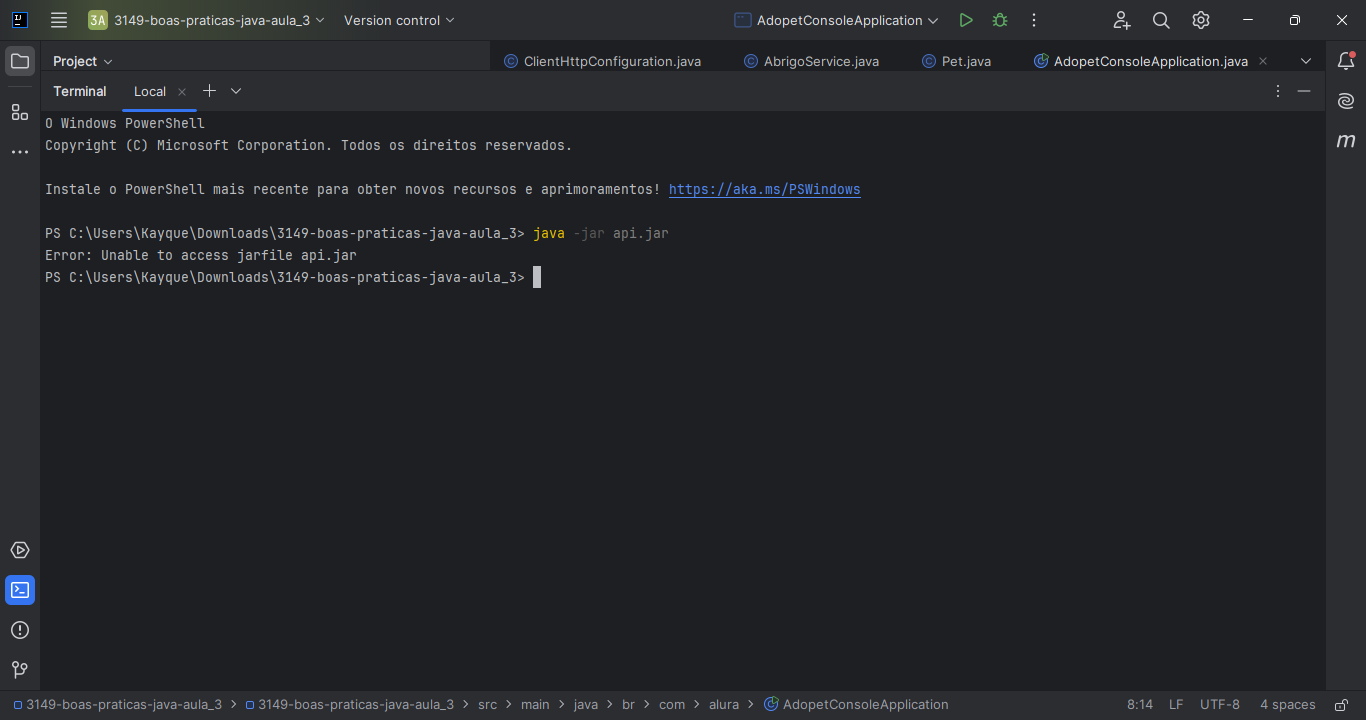Open terminal tab options dropdown arrow
Image resolution: width=1366 pixels, height=720 pixels.
236,91
